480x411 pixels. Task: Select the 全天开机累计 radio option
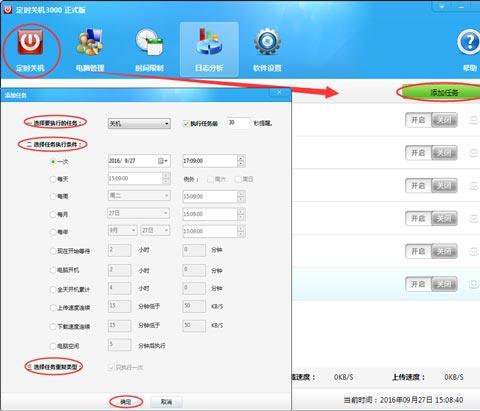[x=53, y=289]
